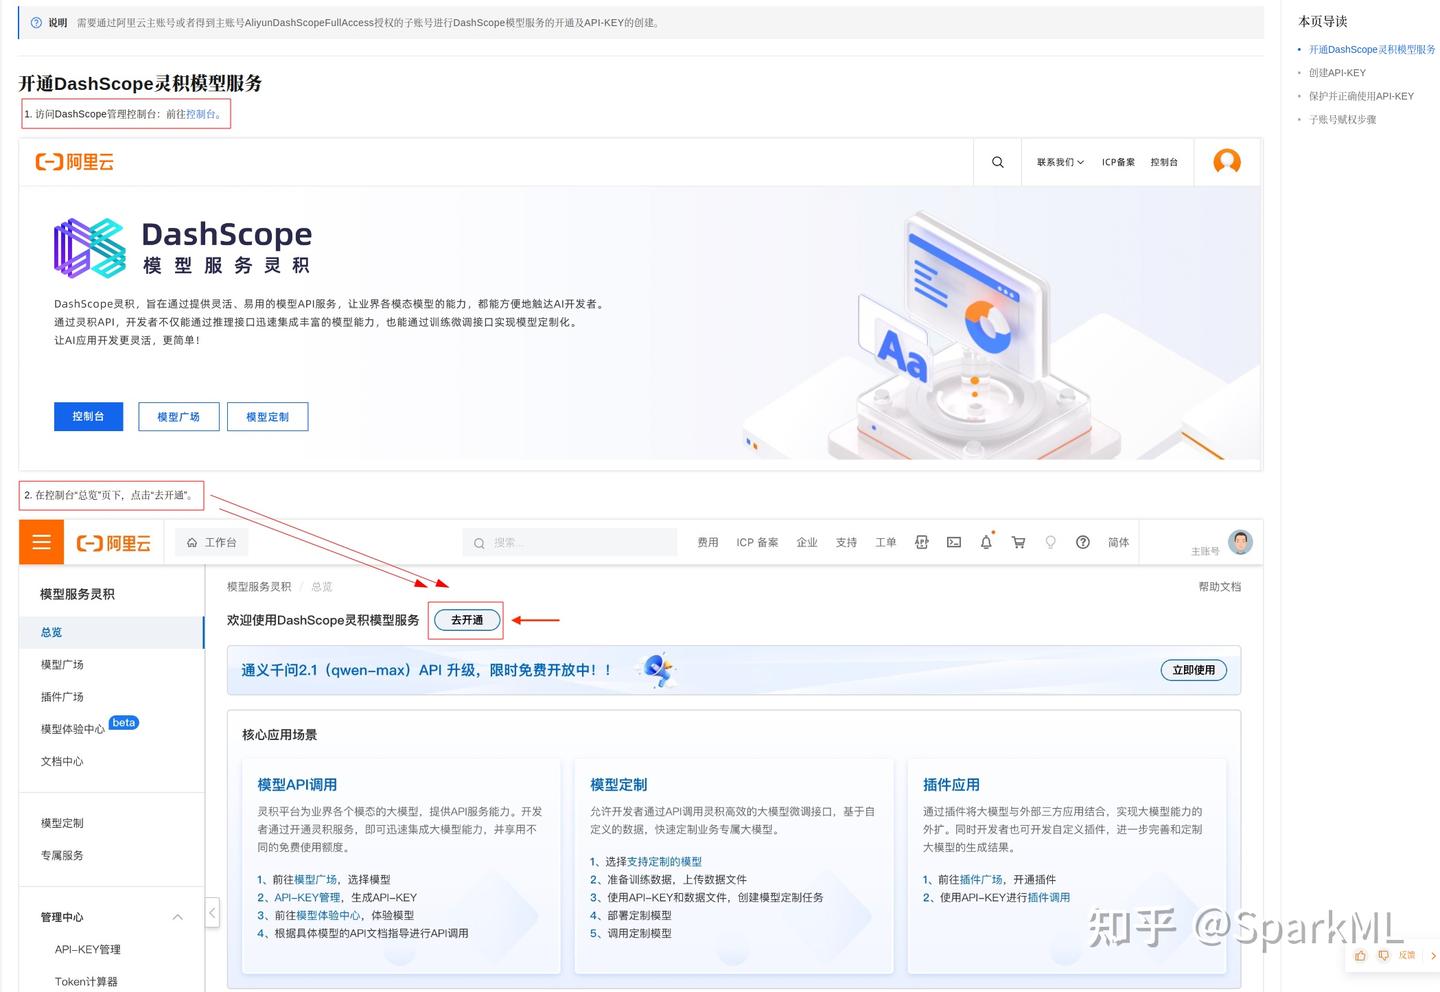Click the lightbulb icon in the console header

[1051, 542]
